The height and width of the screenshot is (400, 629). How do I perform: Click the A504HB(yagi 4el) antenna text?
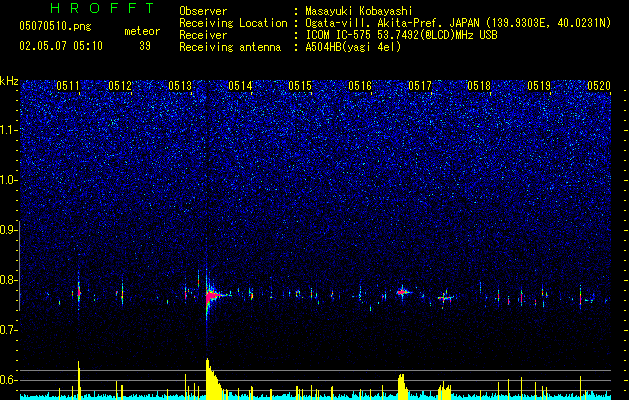[x=353, y=47]
